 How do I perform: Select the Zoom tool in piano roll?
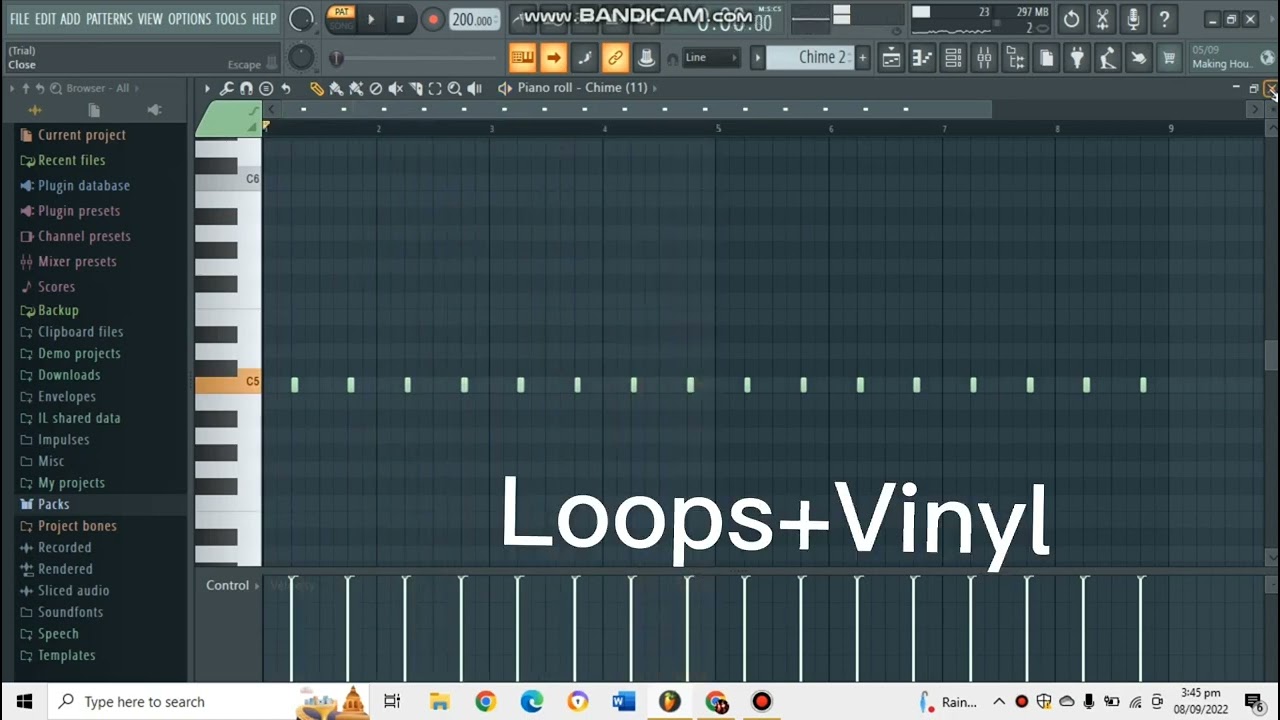455,88
